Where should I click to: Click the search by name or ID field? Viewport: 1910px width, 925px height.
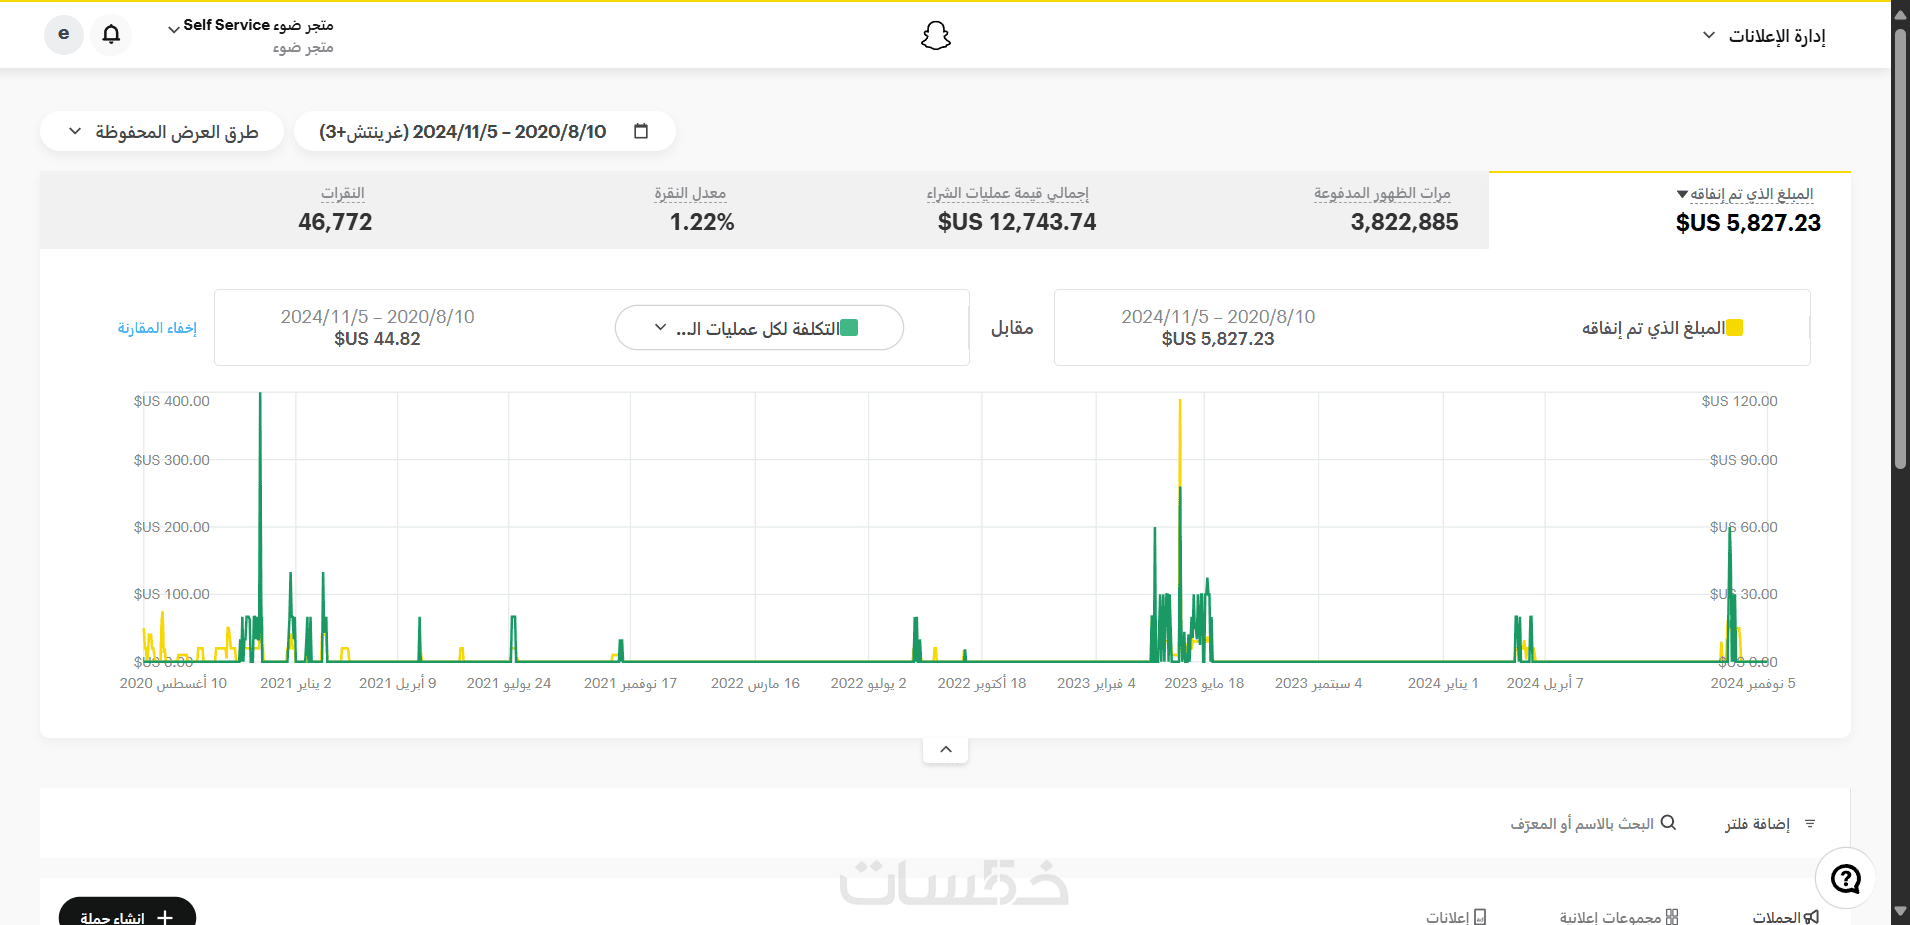coord(1592,823)
